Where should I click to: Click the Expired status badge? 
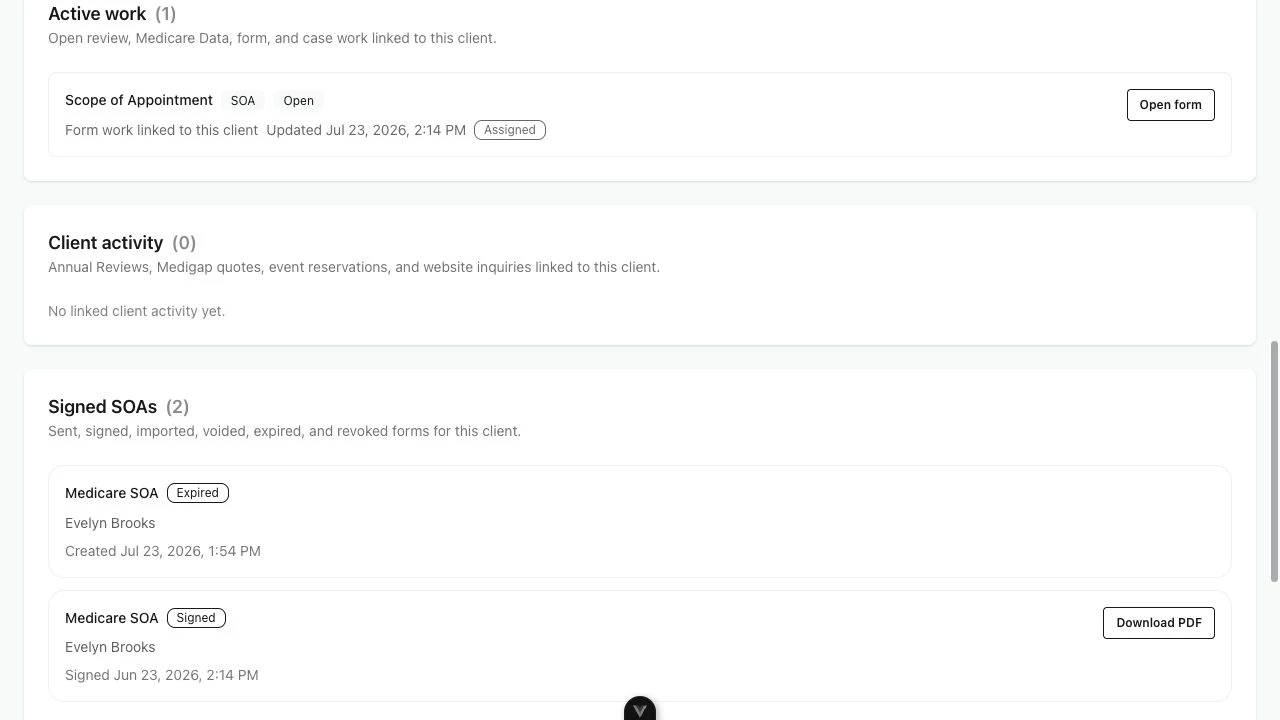tap(198, 493)
